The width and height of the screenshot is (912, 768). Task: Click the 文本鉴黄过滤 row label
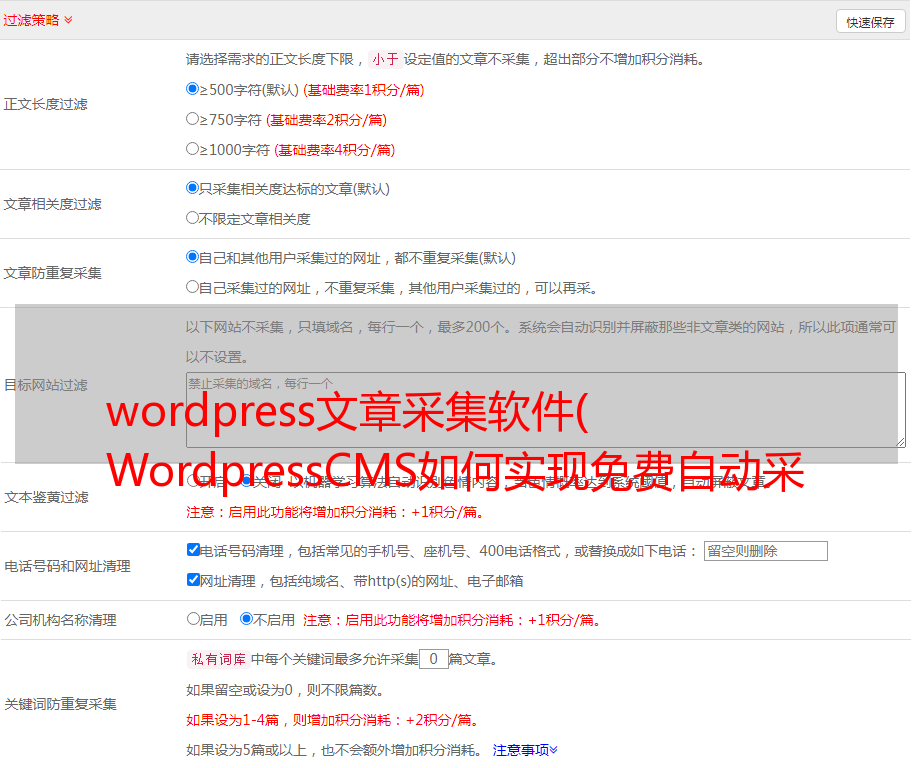click(x=46, y=497)
